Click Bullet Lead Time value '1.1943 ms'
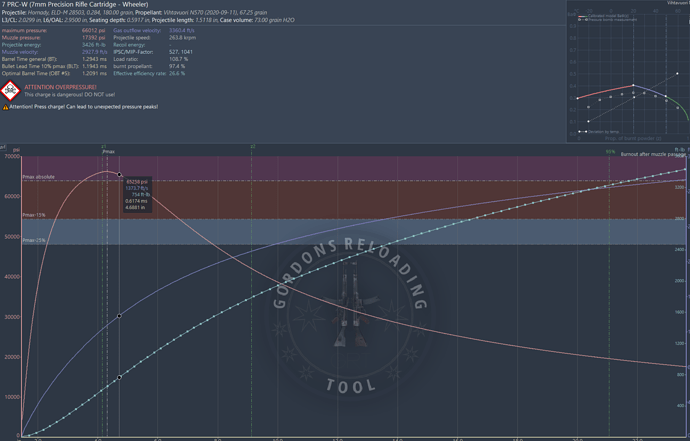 point(94,66)
